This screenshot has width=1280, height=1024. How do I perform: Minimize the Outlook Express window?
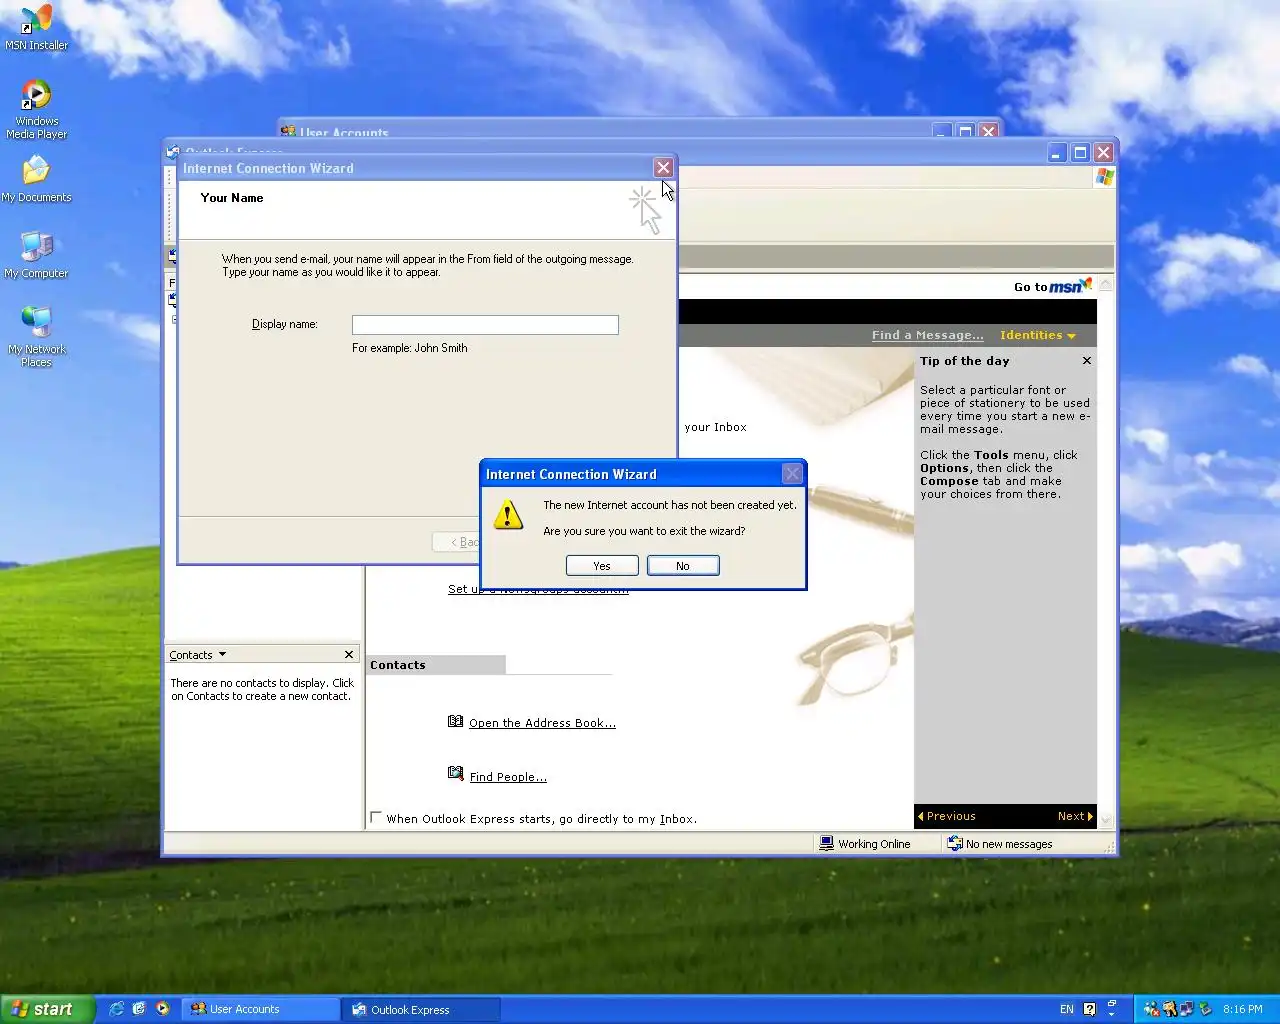[x=1057, y=152]
